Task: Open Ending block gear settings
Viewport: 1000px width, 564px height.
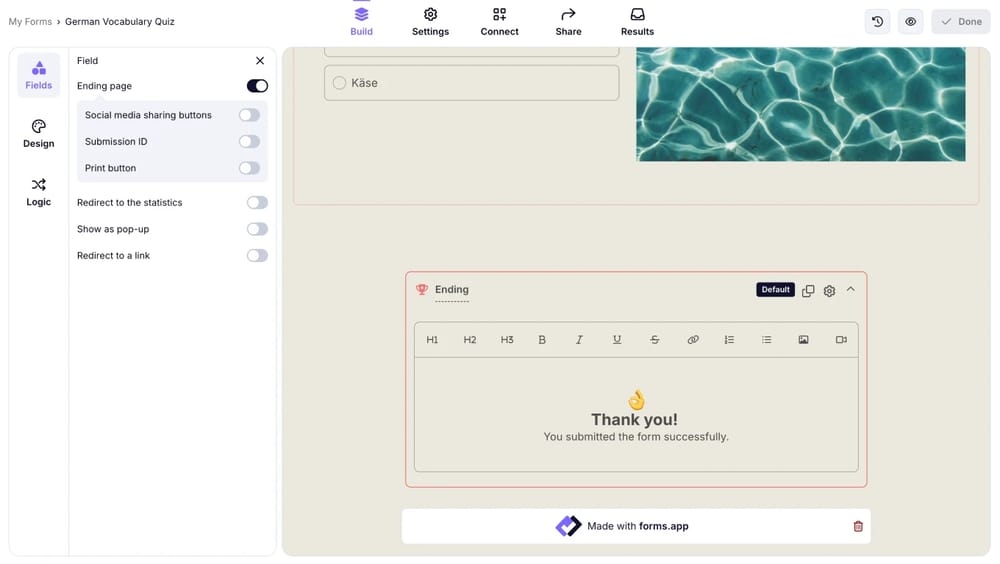Action: point(829,290)
